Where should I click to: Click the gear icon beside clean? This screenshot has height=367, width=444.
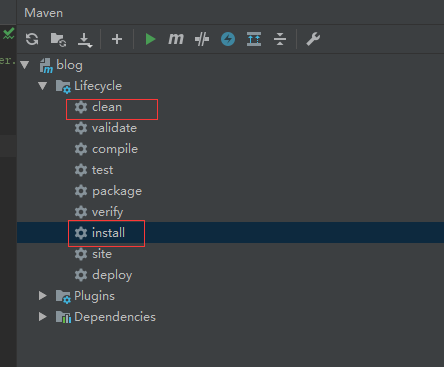81,107
